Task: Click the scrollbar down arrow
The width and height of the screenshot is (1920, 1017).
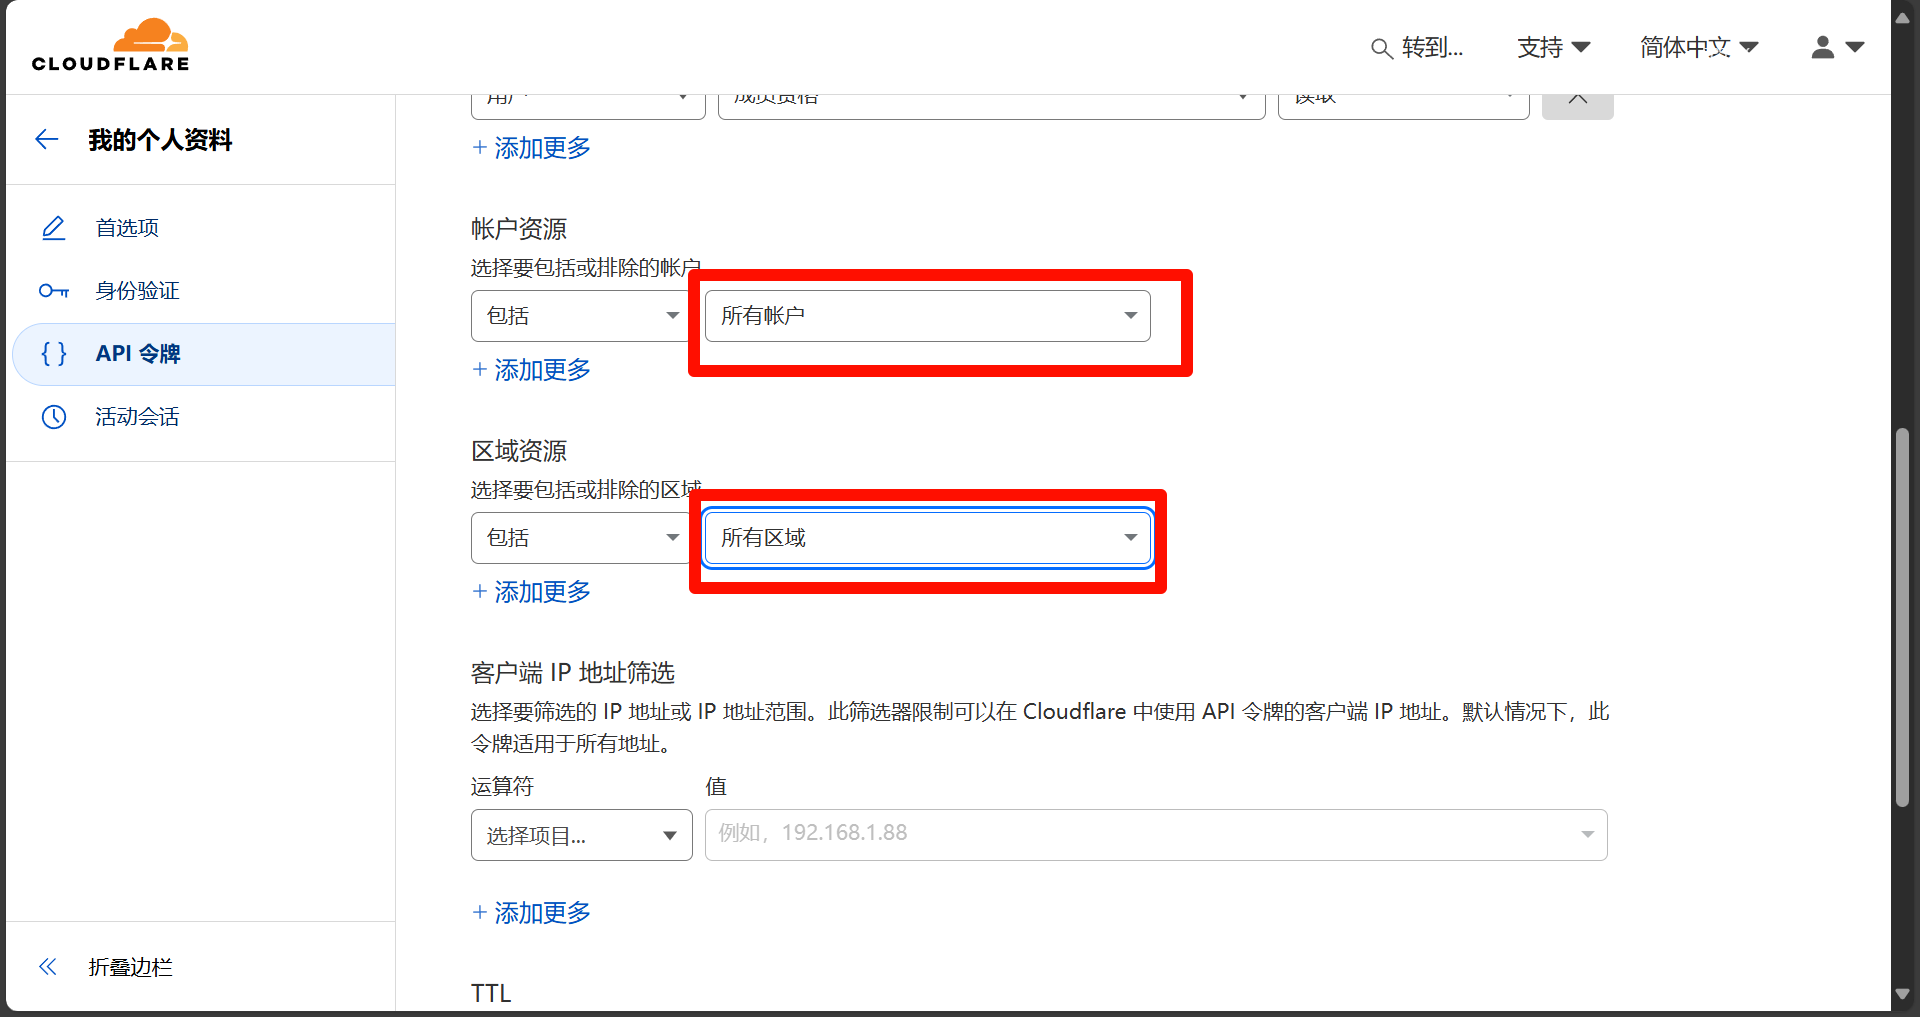Action: pyautogui.click(x=1903, y=995)
